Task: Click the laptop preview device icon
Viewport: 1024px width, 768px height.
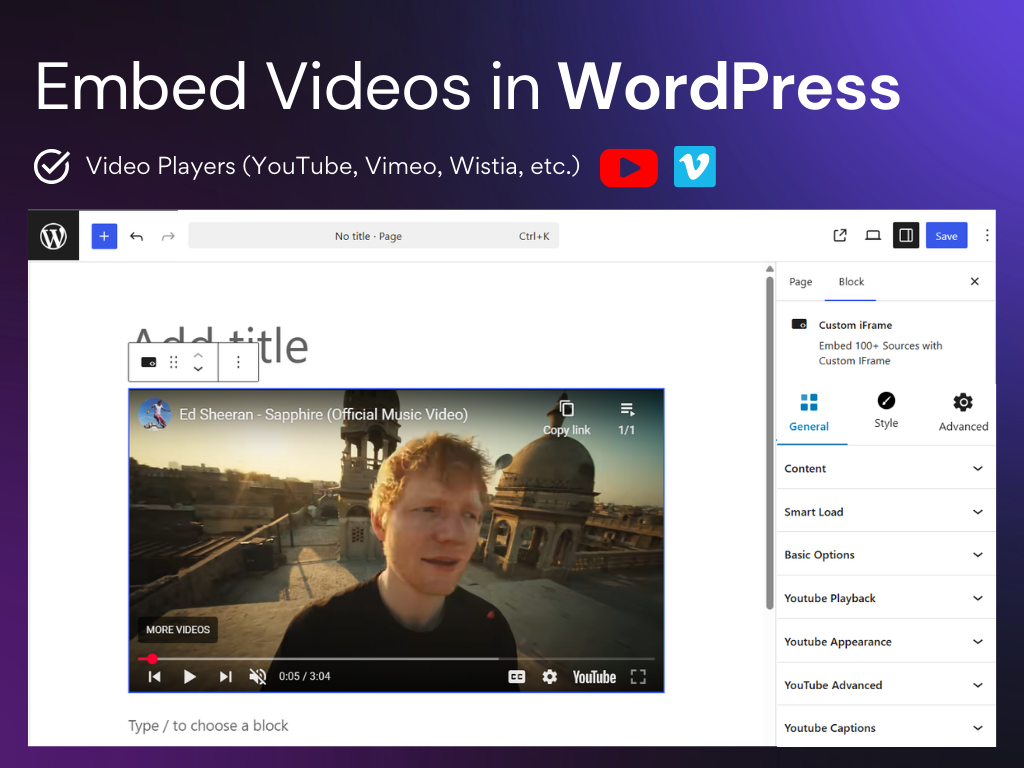Action: pos(873,236)
